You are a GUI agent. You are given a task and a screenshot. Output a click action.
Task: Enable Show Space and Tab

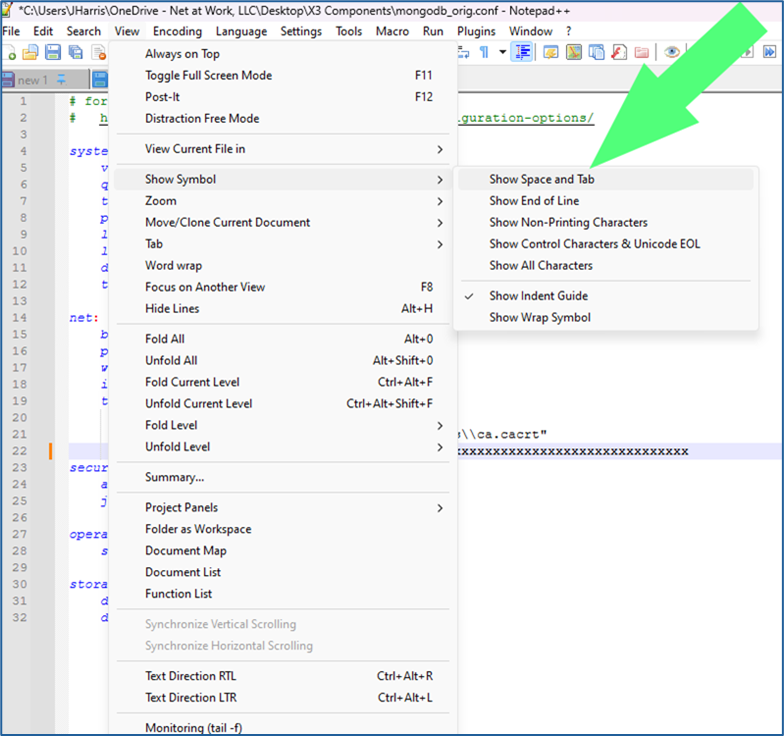(541, 180)
